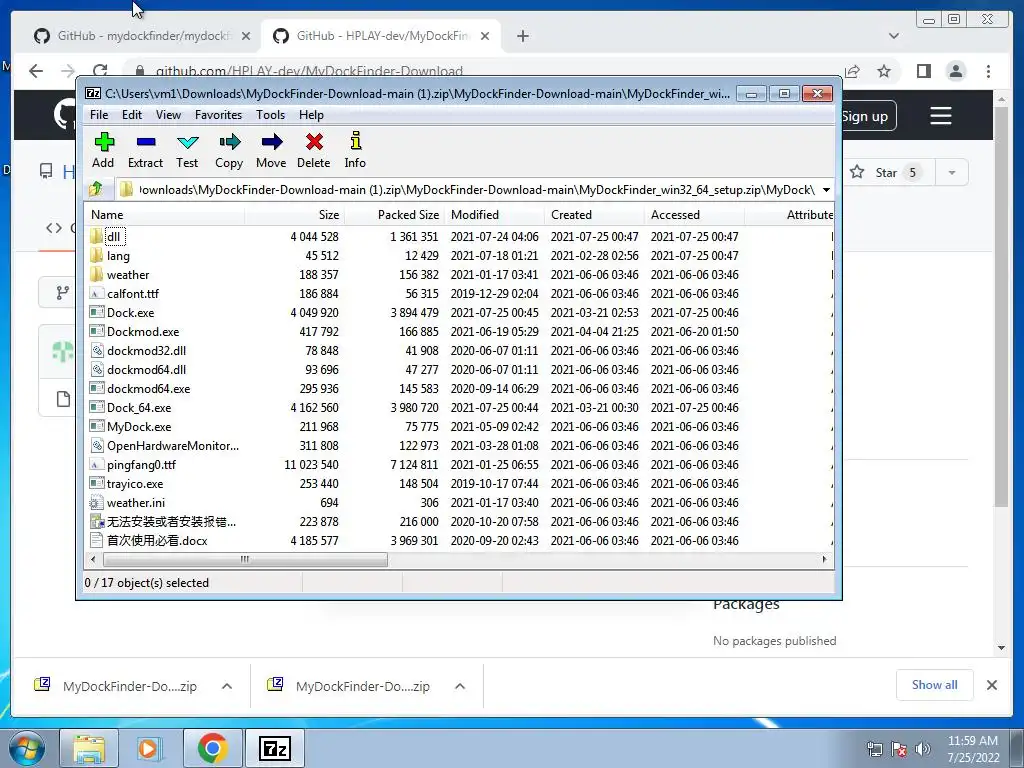Open Windows Explorer from taskbar
Viewport: 1024px width, 768px height.
tap(89, 748)
